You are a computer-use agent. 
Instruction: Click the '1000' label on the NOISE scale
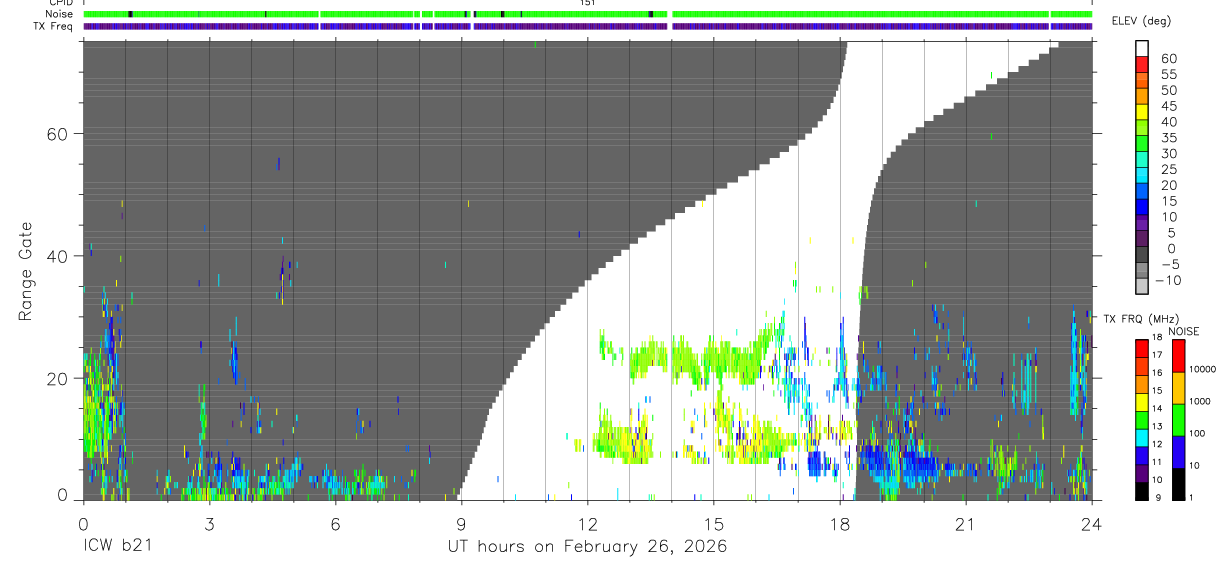(1201, 402)
